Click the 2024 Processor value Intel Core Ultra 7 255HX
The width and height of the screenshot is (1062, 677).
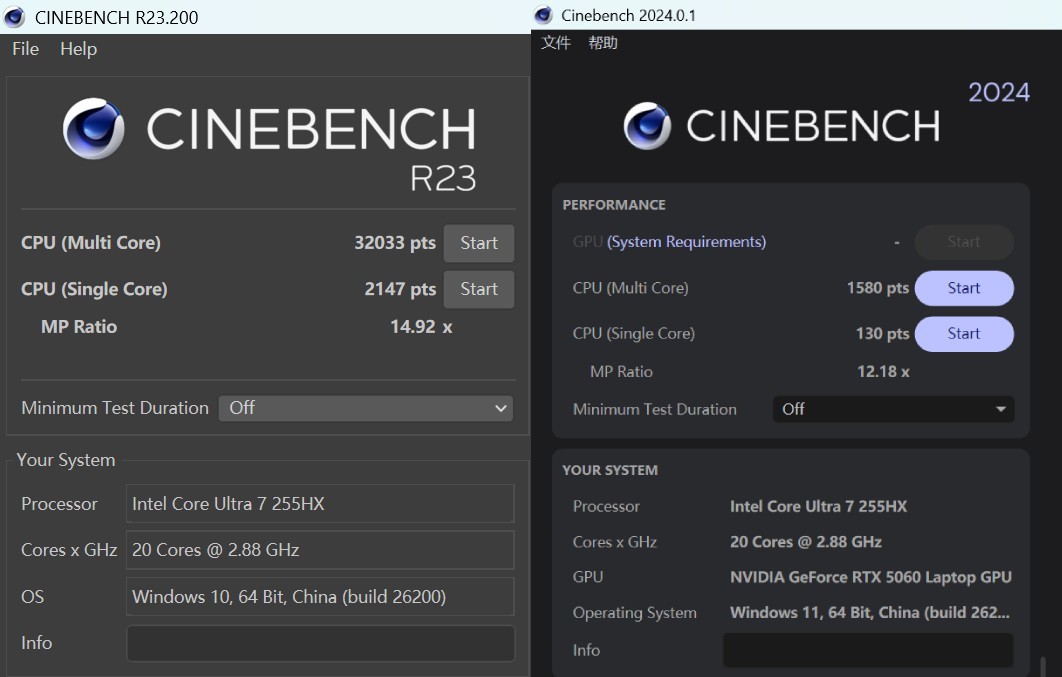pyautogui.click(x=818, y=506)
